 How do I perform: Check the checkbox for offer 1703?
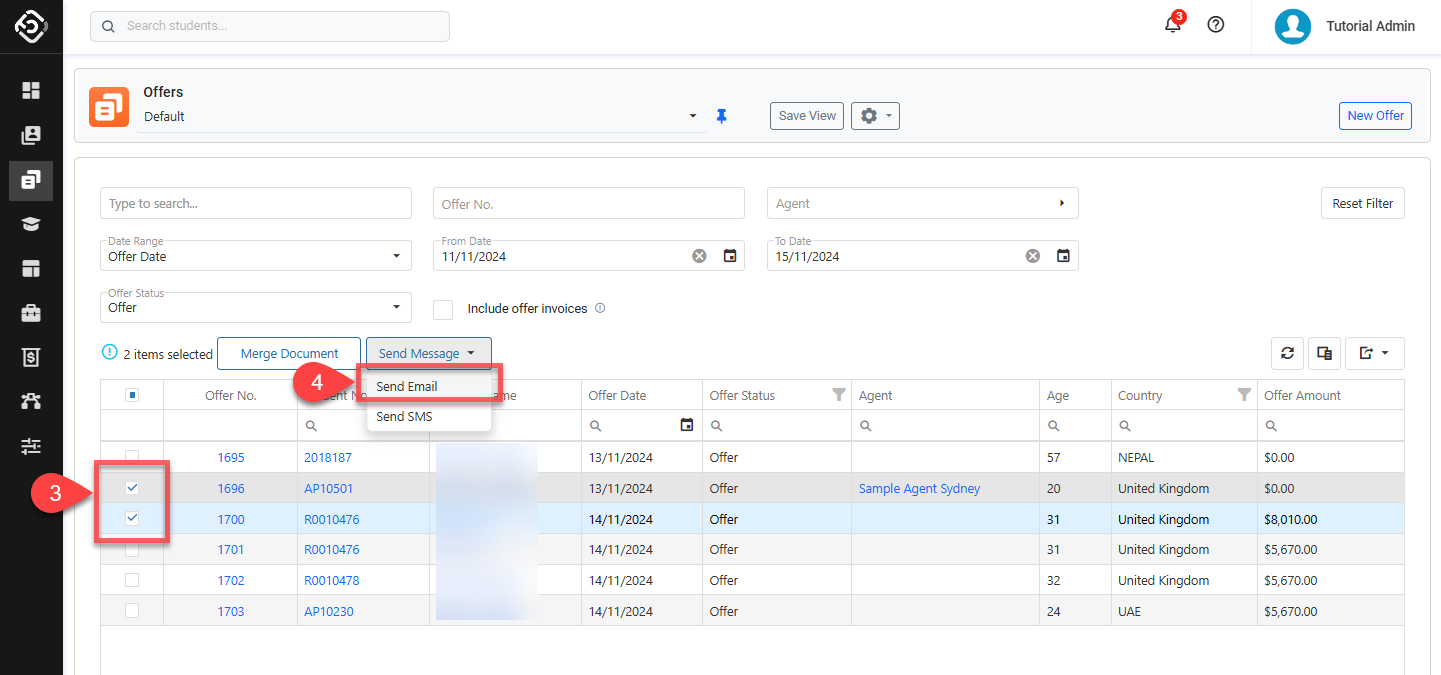pyautogui.click(x=132, y=611)
